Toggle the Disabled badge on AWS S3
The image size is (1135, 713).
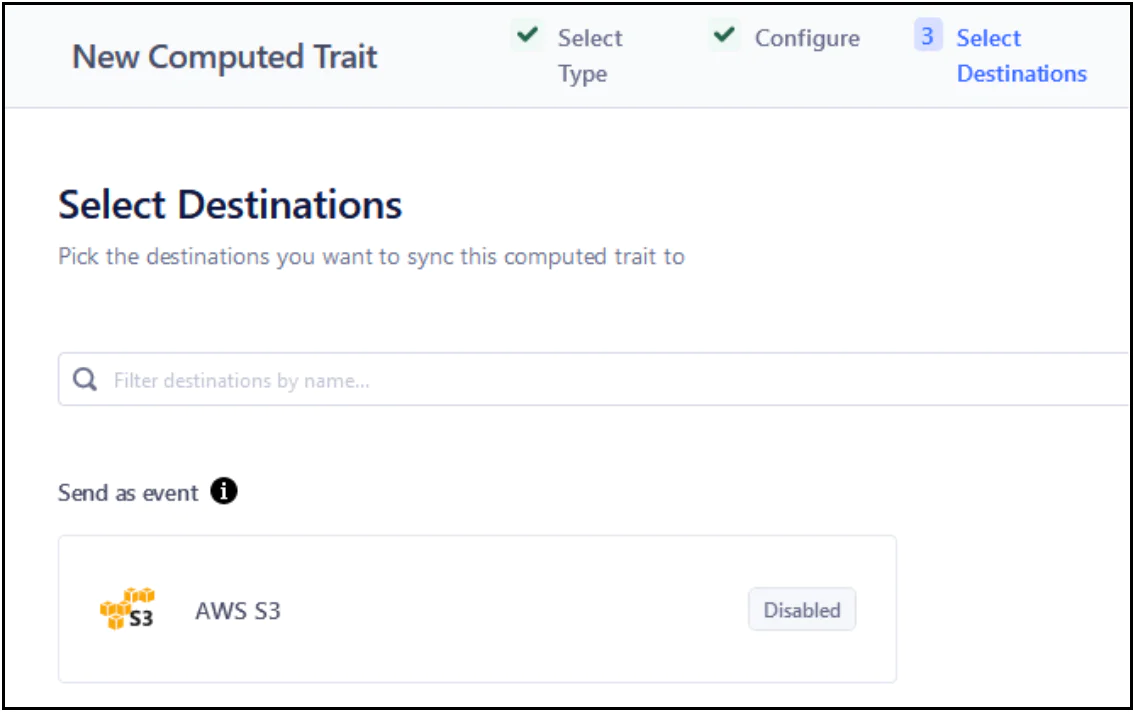(x=801, y=609)
